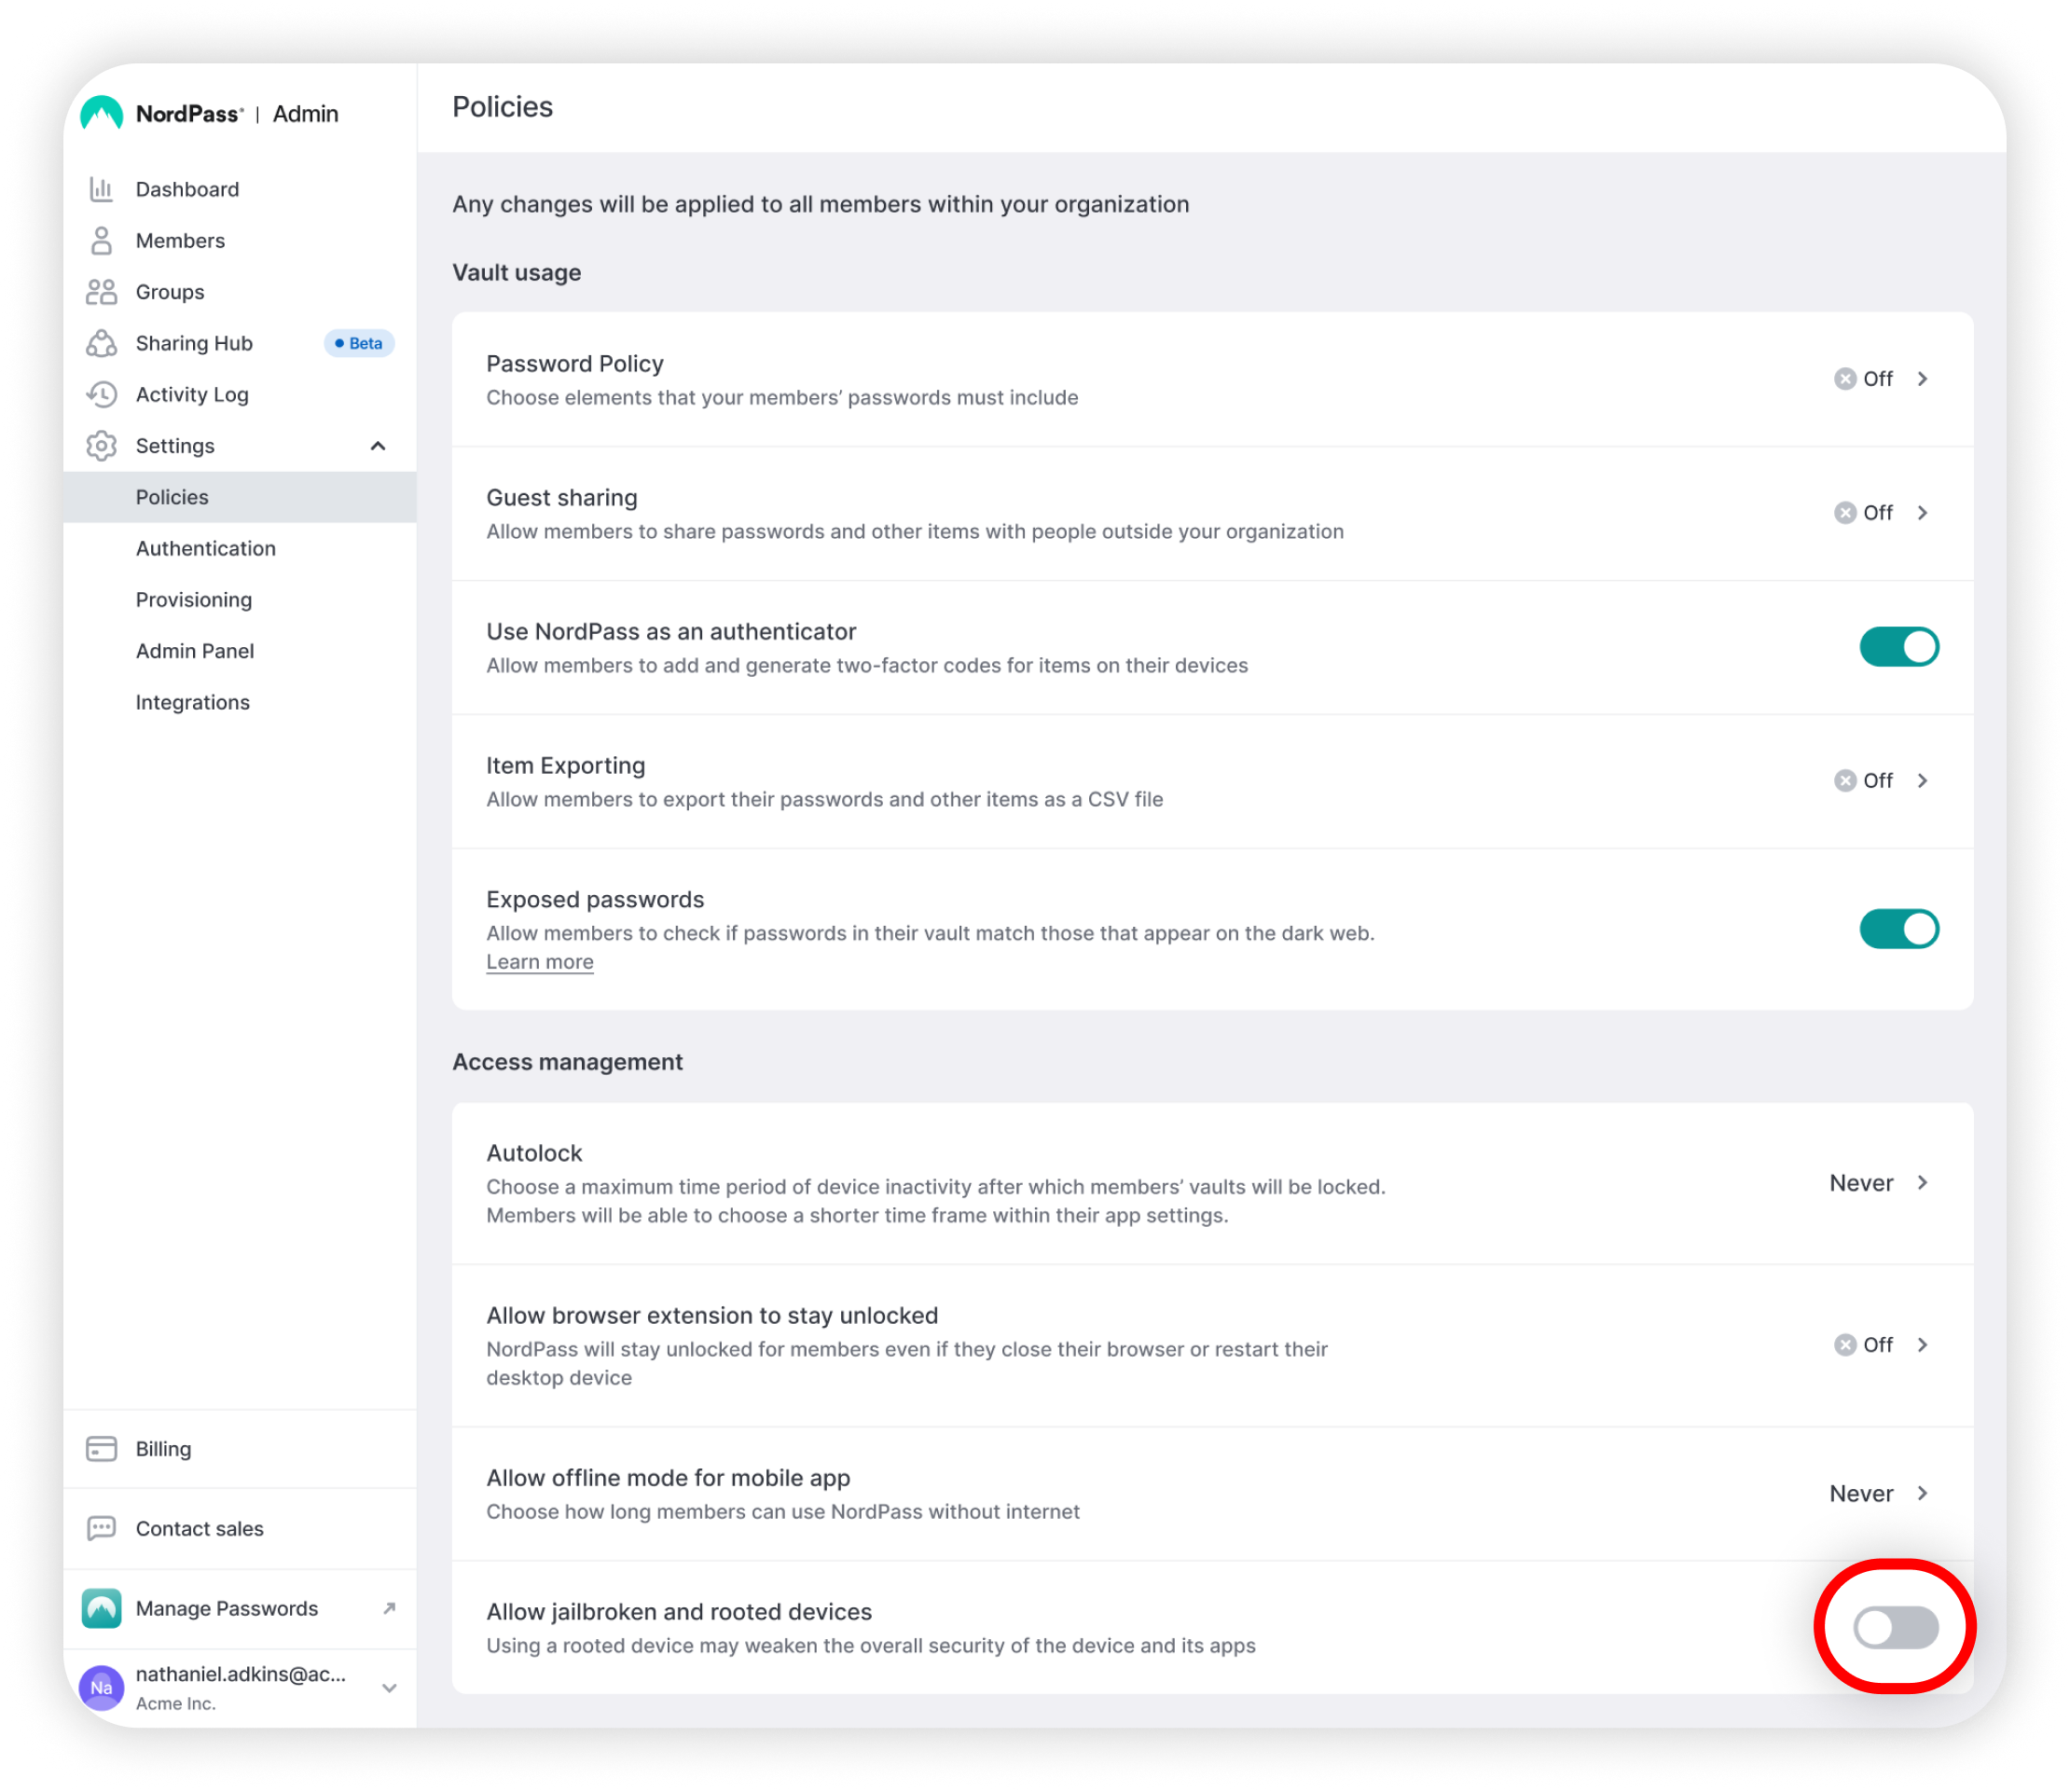This screenshot has height=1792, width=2070.
Task: Click the Members person icon
Action: 101,240
